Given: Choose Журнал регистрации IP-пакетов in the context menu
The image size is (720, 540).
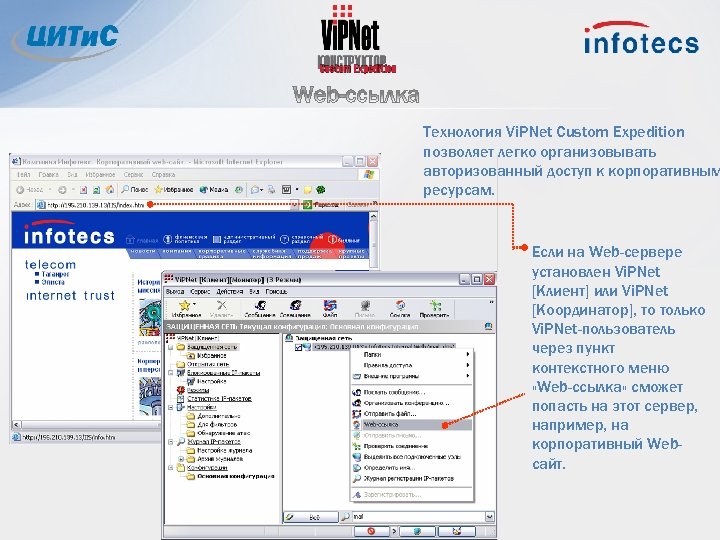Looking at the screenshot, I should tap(412, 478).
